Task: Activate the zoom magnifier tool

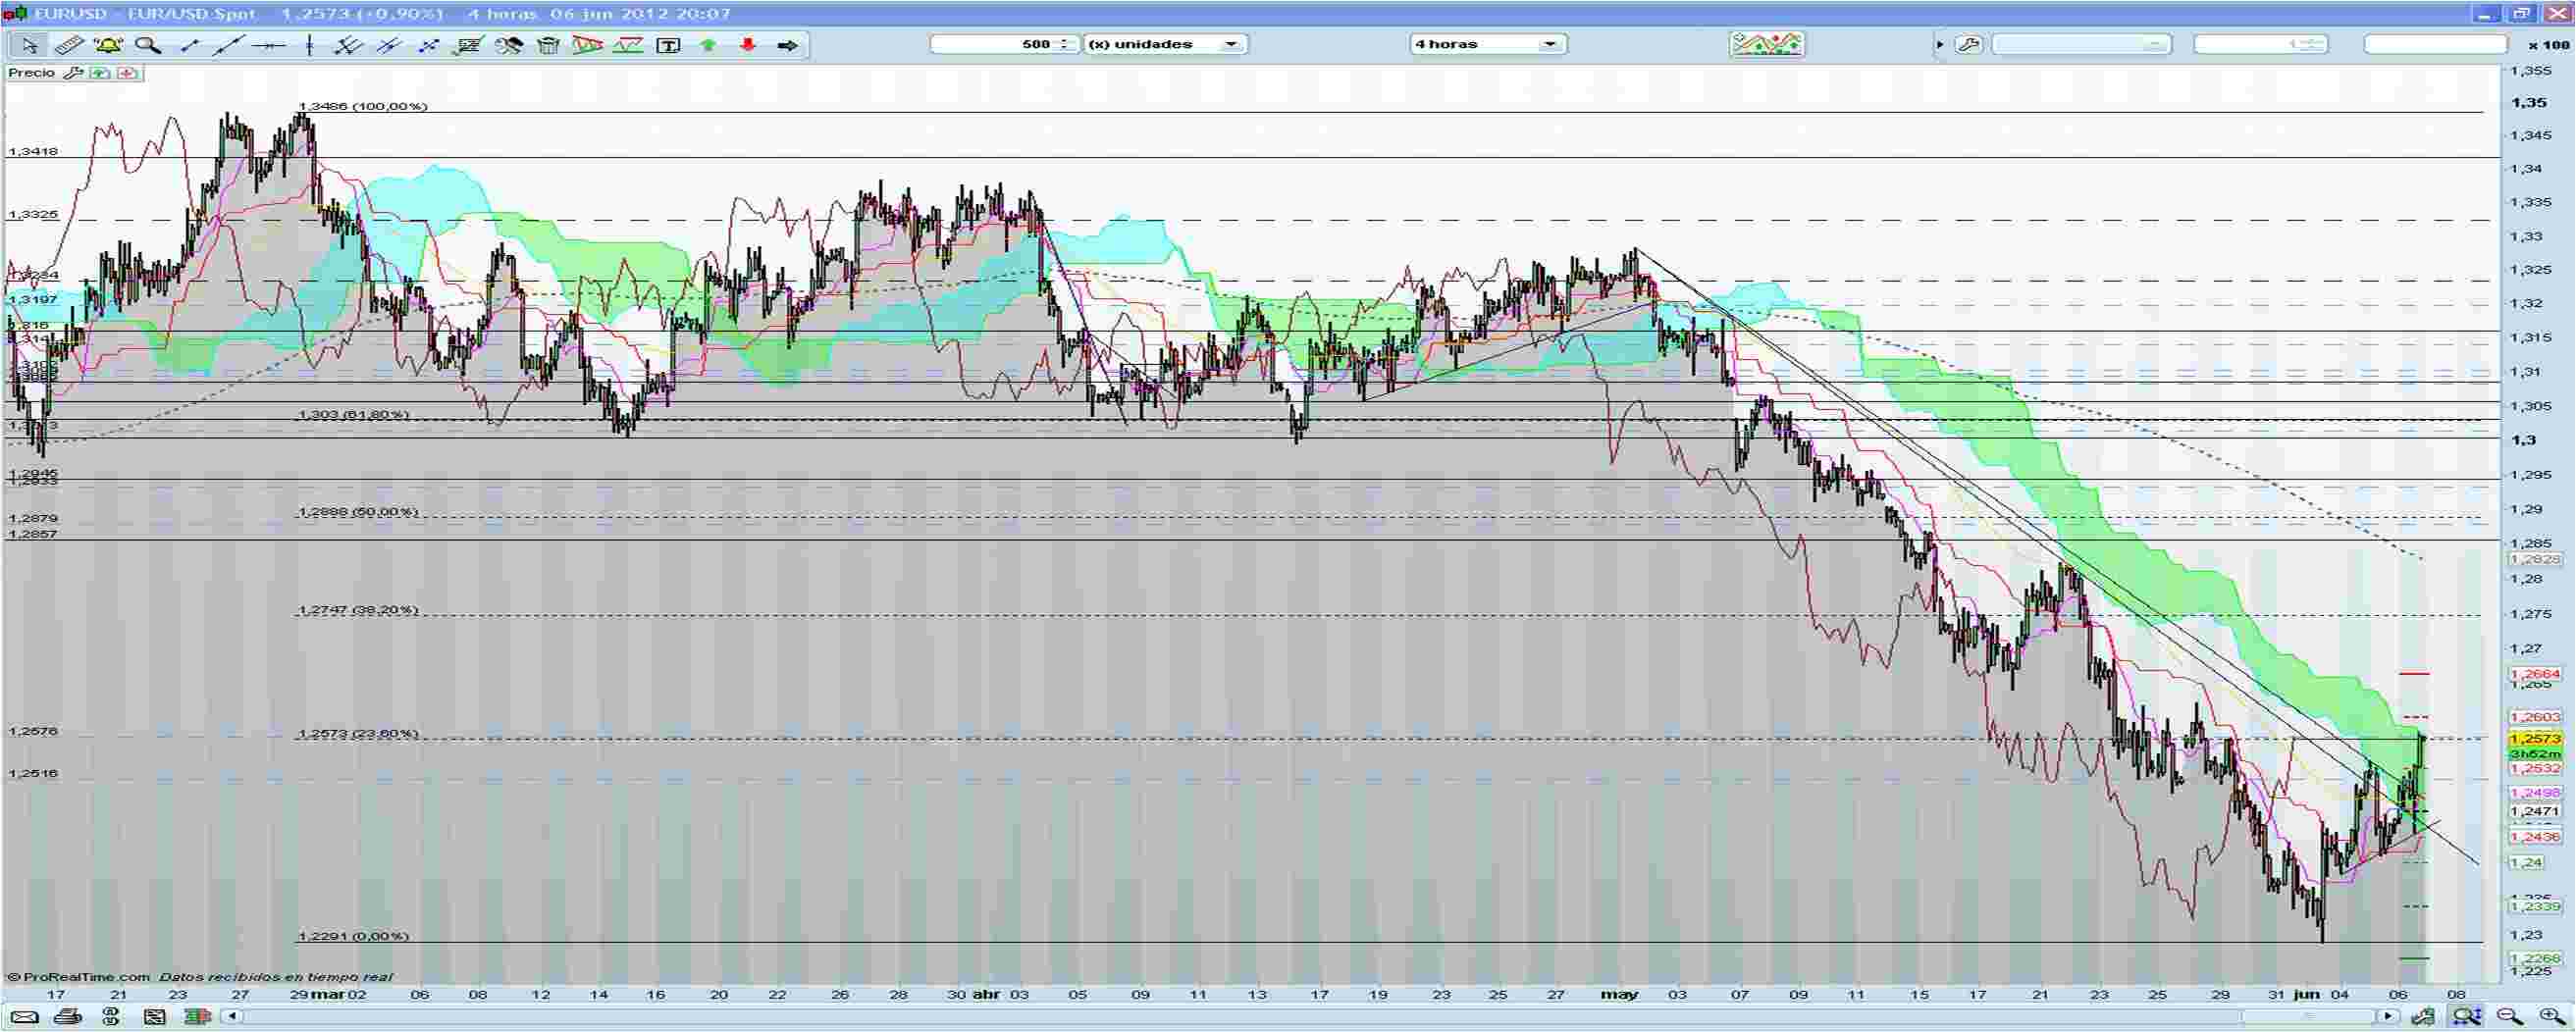Action: [x=149, y=44]
